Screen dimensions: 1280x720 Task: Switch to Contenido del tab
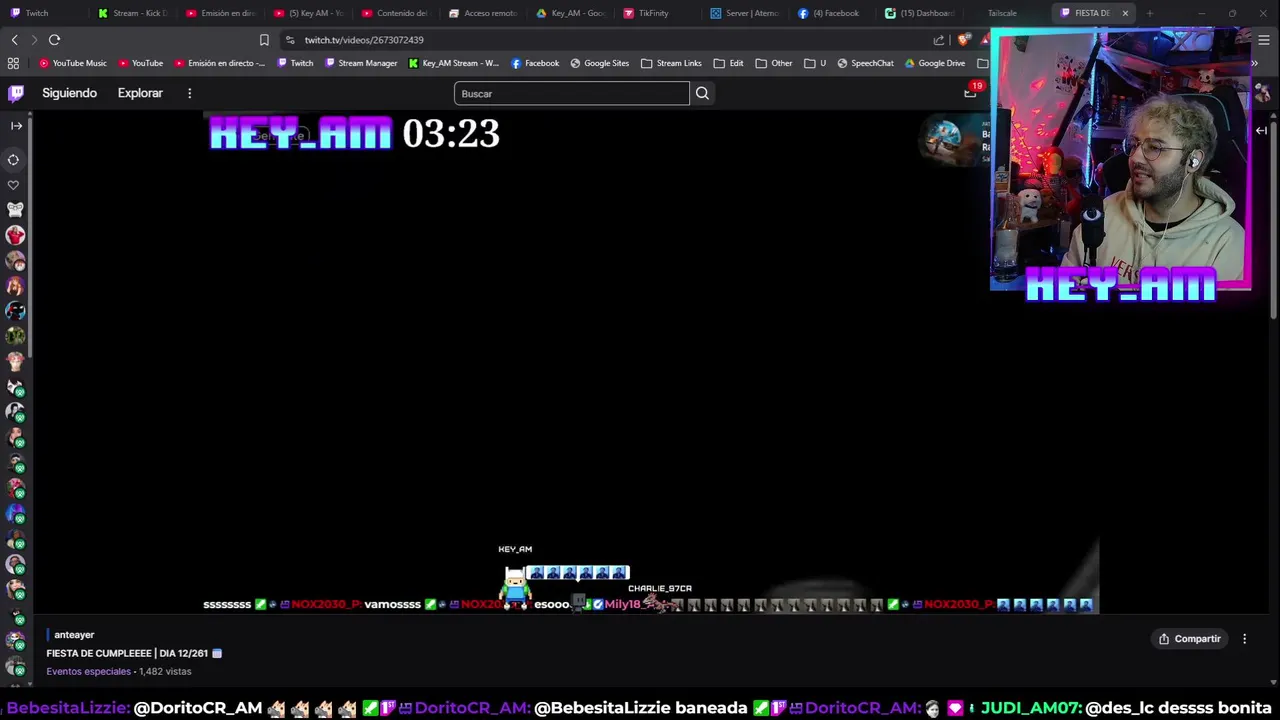click(396, 13)
